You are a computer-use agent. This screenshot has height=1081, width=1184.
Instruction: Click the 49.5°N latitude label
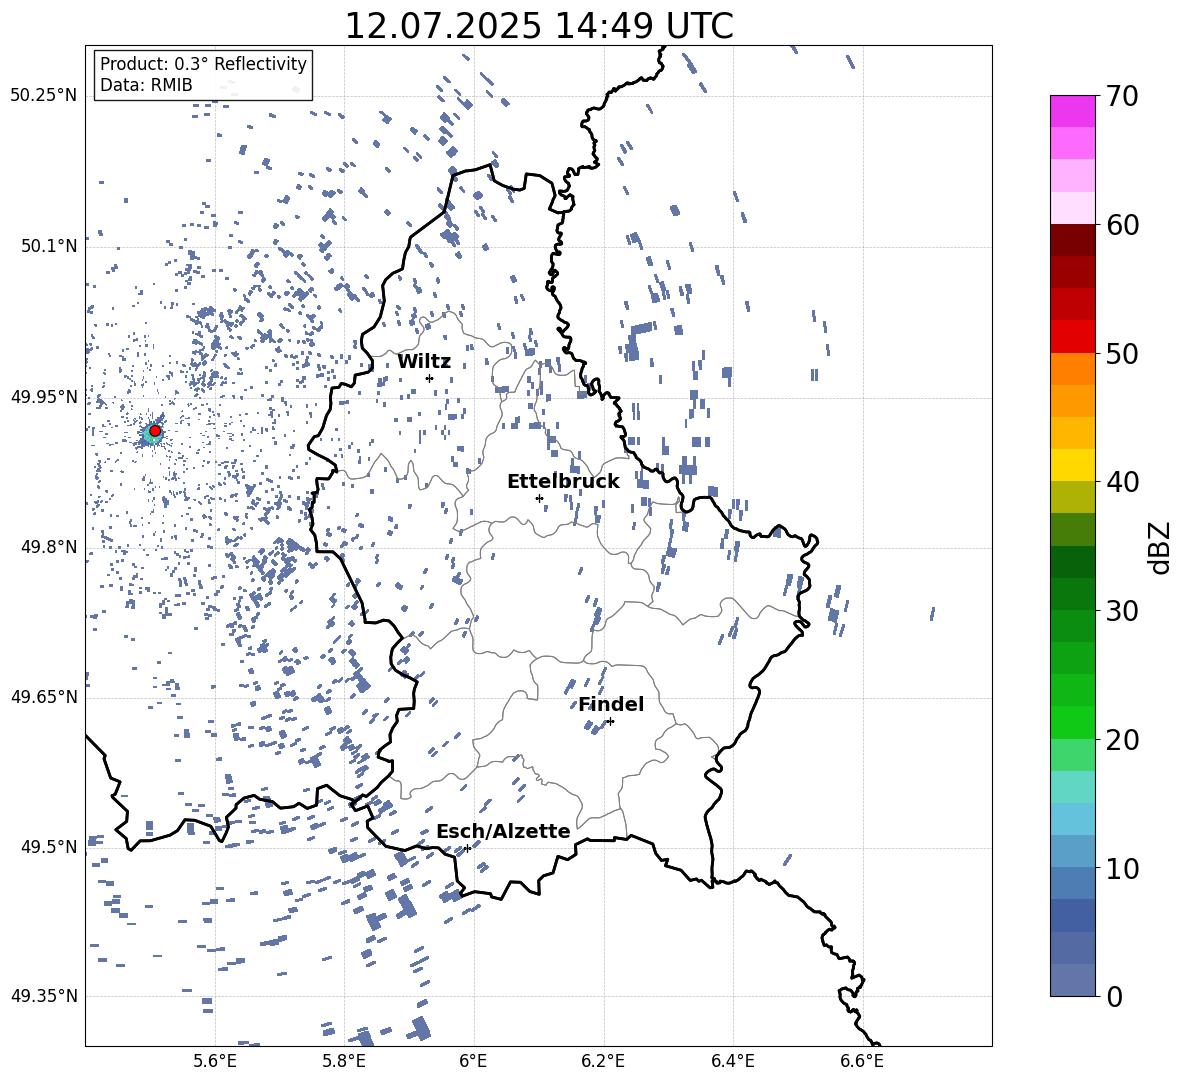pyautogui.click(x=49, y=846)
